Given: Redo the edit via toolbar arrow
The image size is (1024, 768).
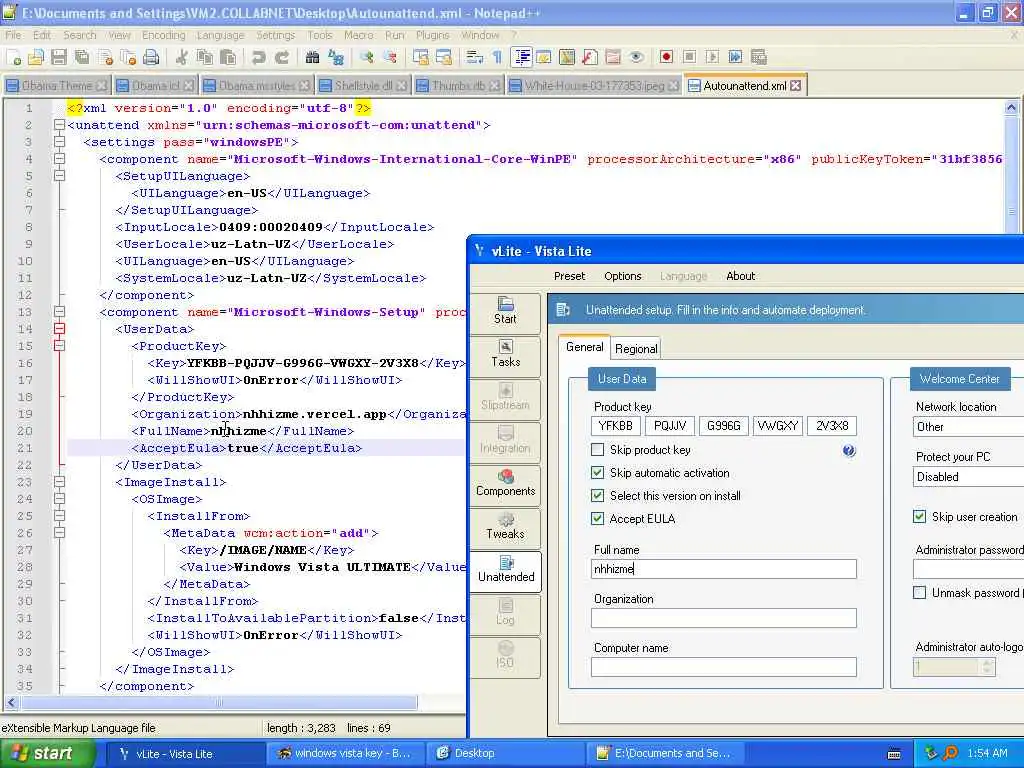Looking at the screenshot, I should tap(282, 57).
